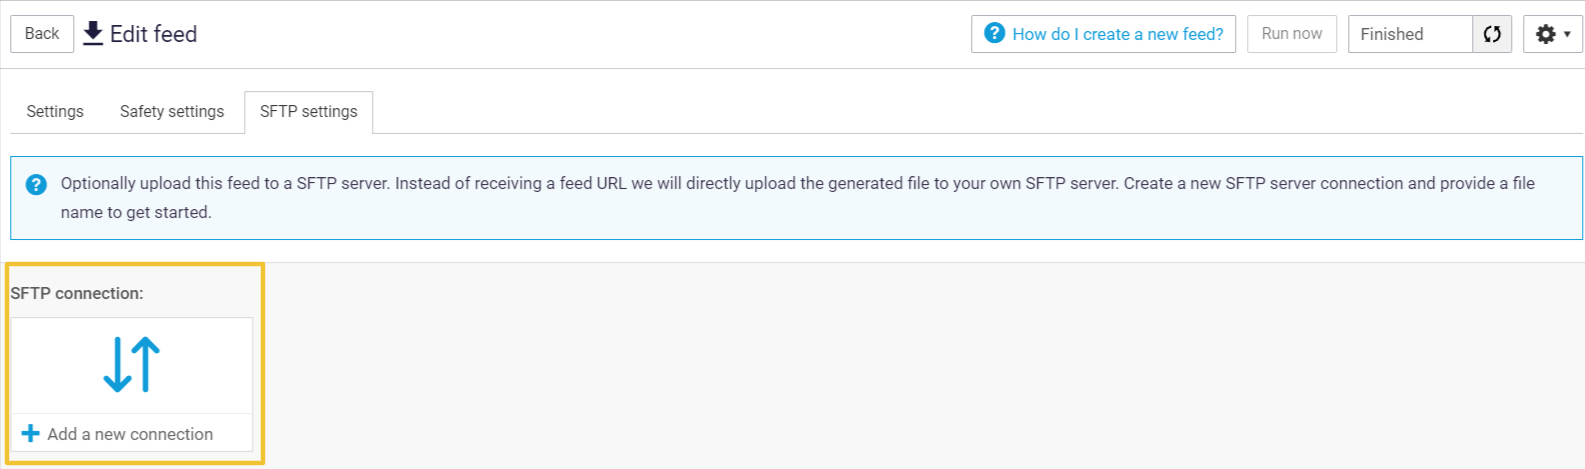The width and height of the screenshot is (1585, 469).
Task: Go back using the Back button
Action: (x=42, y=33)
